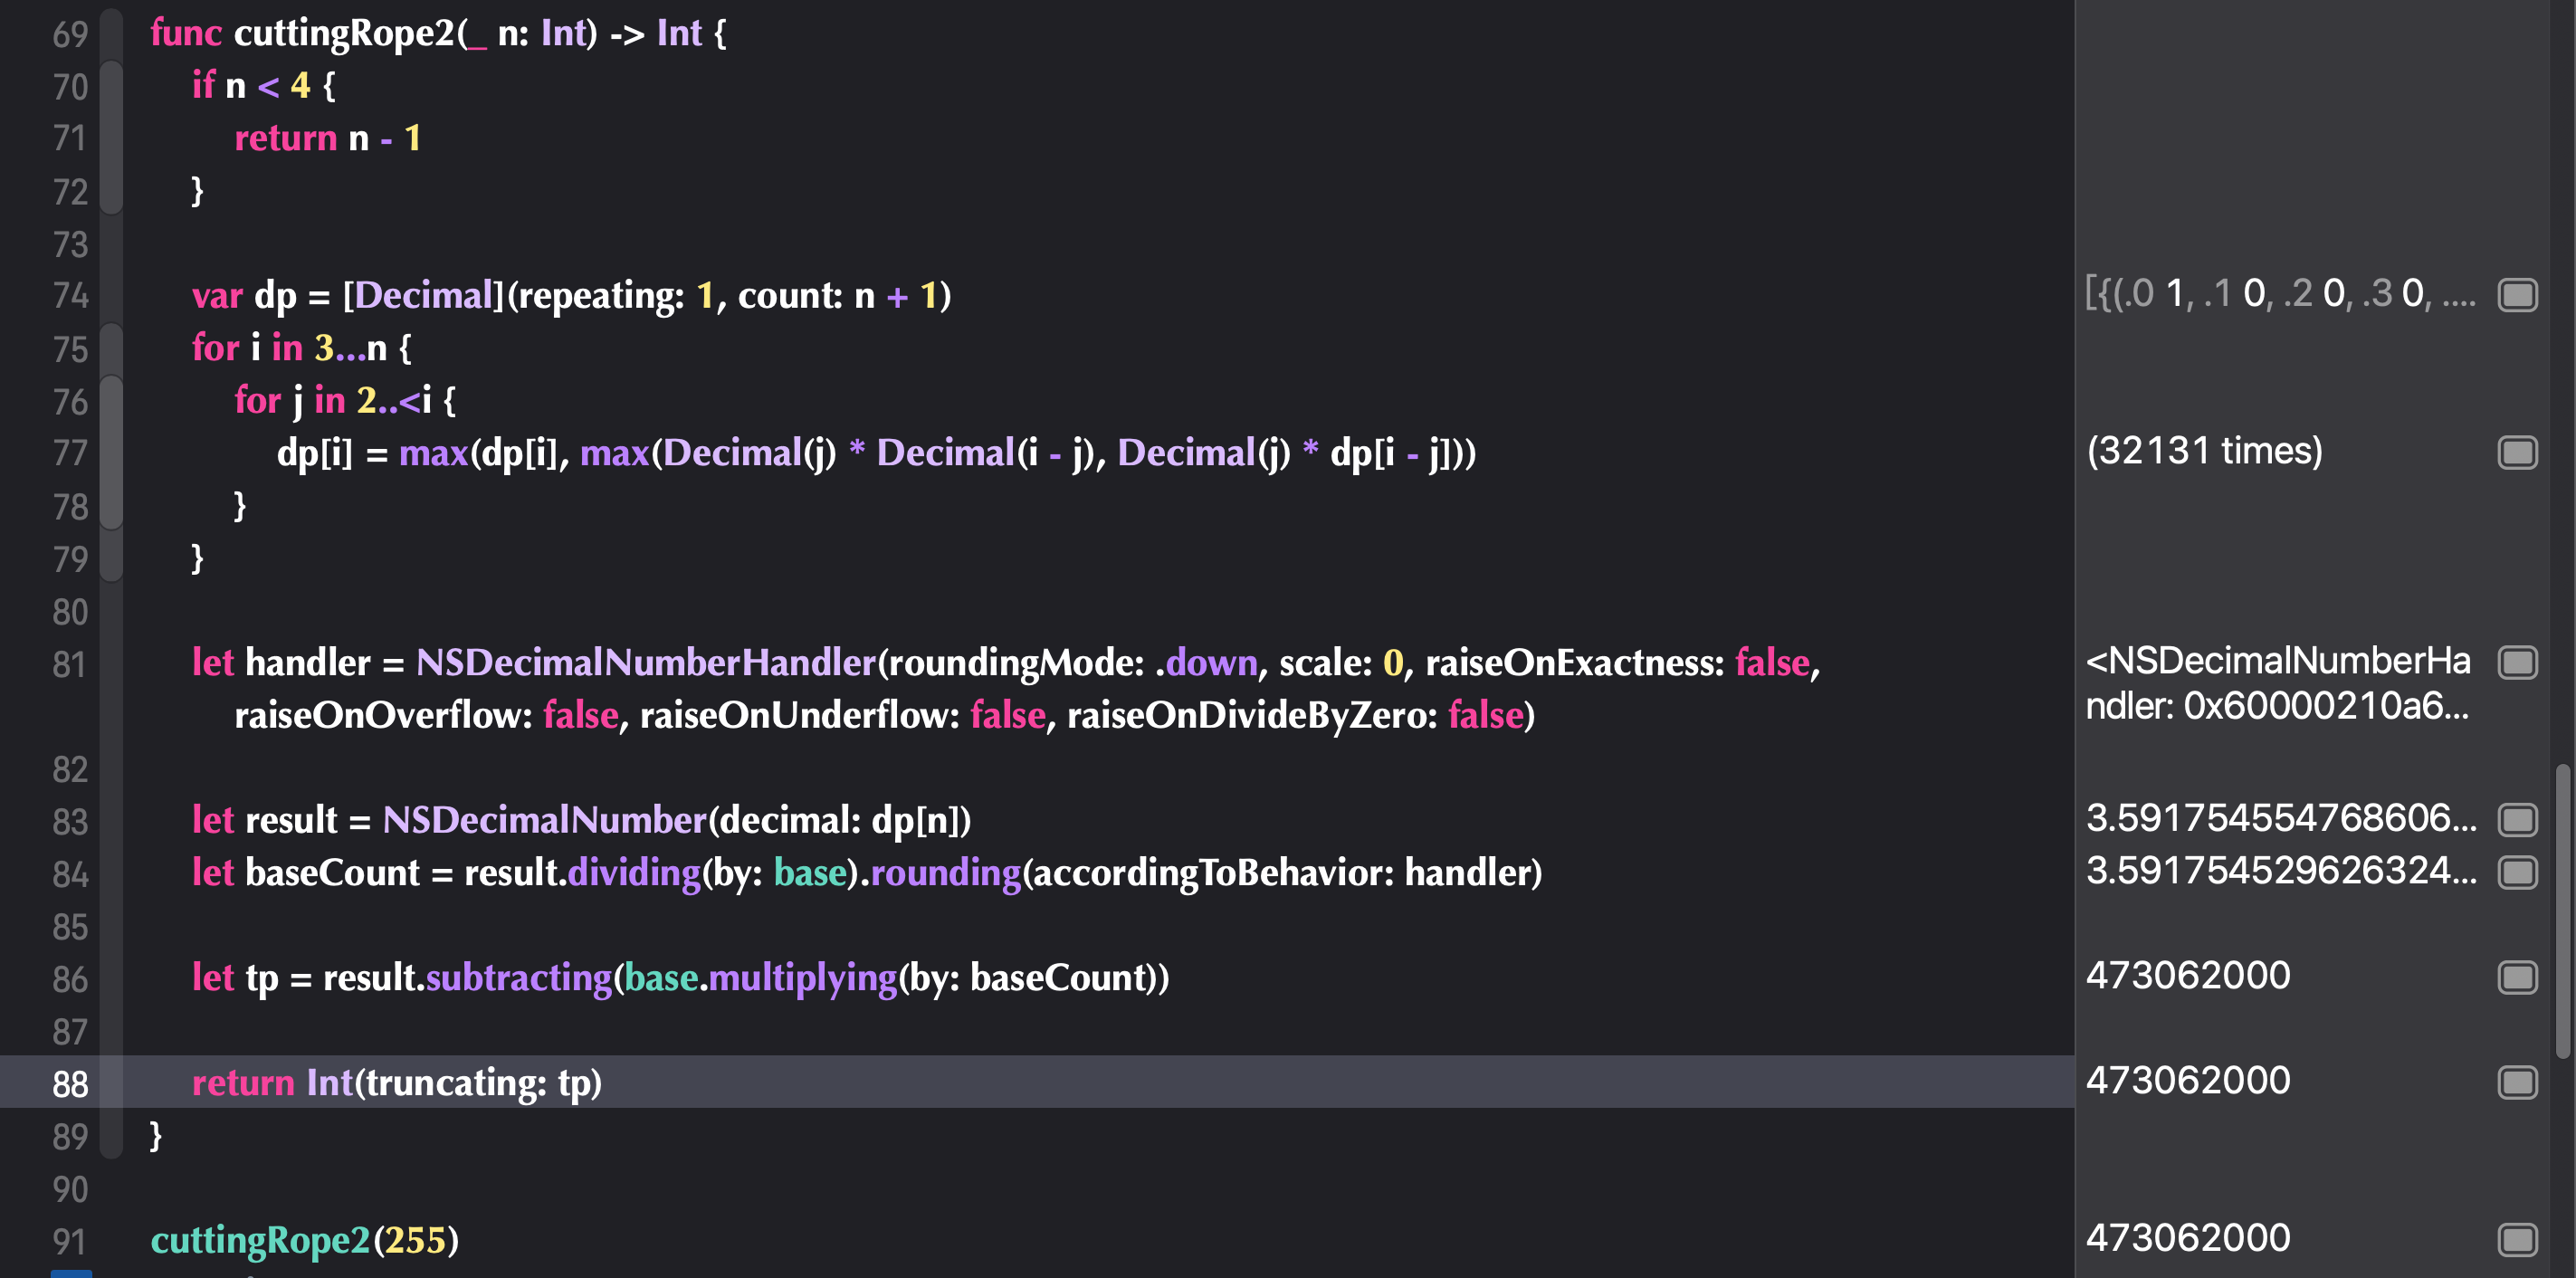
Task: Click "for j in 2..<i" on line 76
Action: click(333, 401)
